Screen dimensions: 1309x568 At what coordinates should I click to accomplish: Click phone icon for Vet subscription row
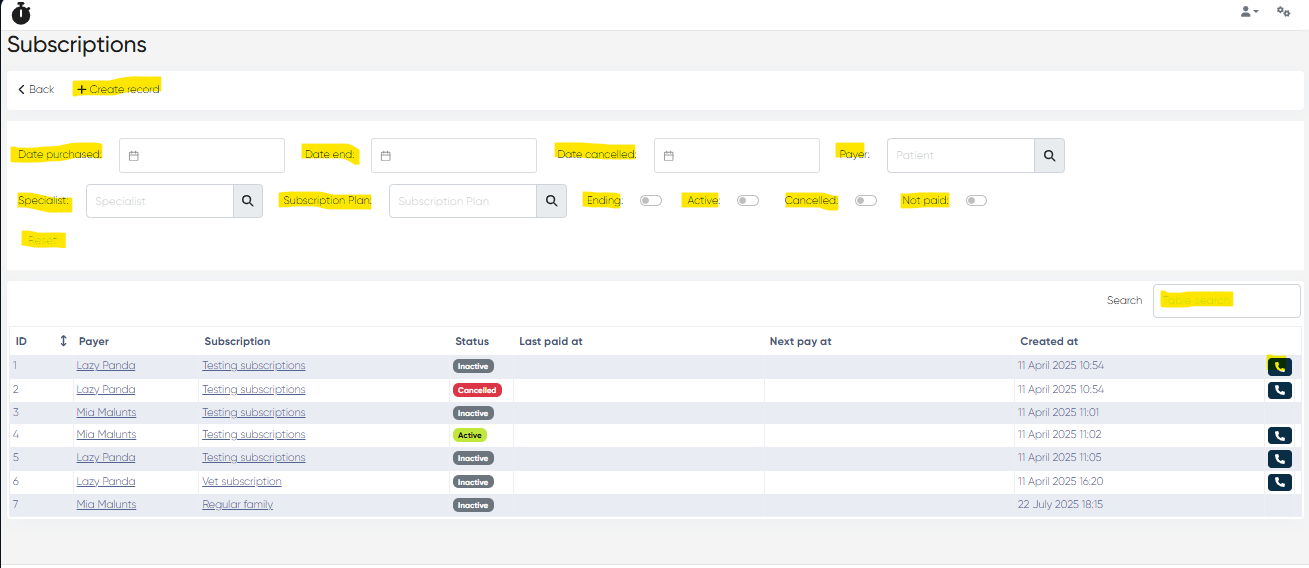pos(1279,482)
